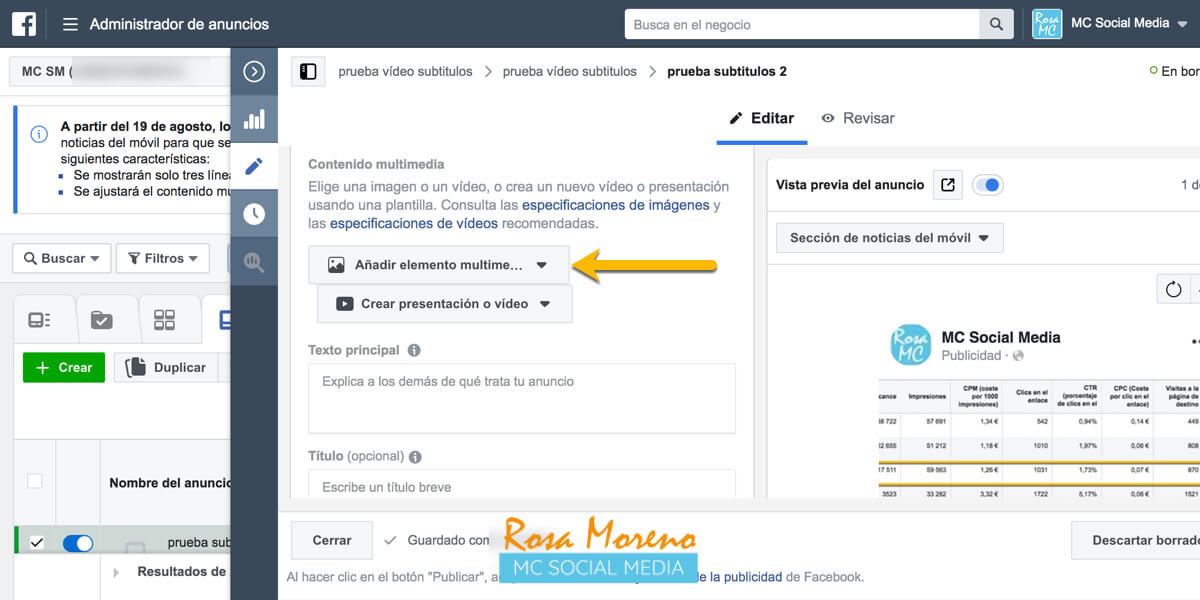Click the blue info icon in notice banner
Image resolution: width=1200 pixels, height=600 pixels.
(x=39, y=134)
